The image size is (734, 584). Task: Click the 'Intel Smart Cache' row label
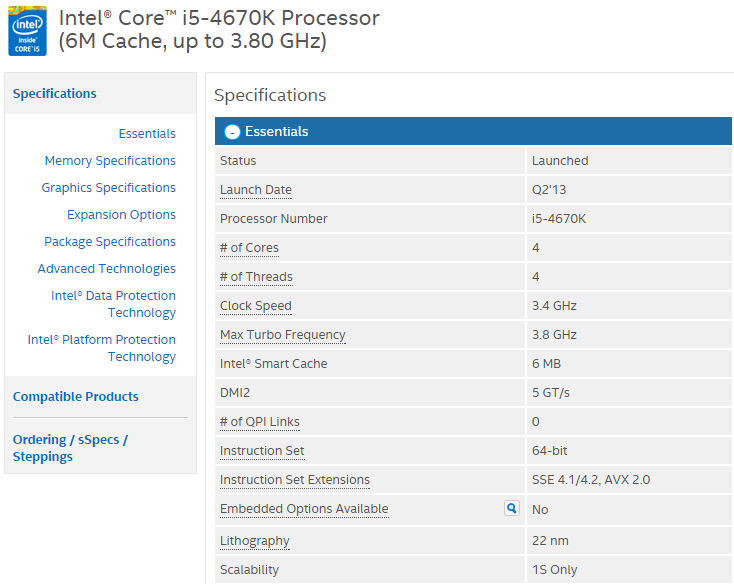point(273,364)
